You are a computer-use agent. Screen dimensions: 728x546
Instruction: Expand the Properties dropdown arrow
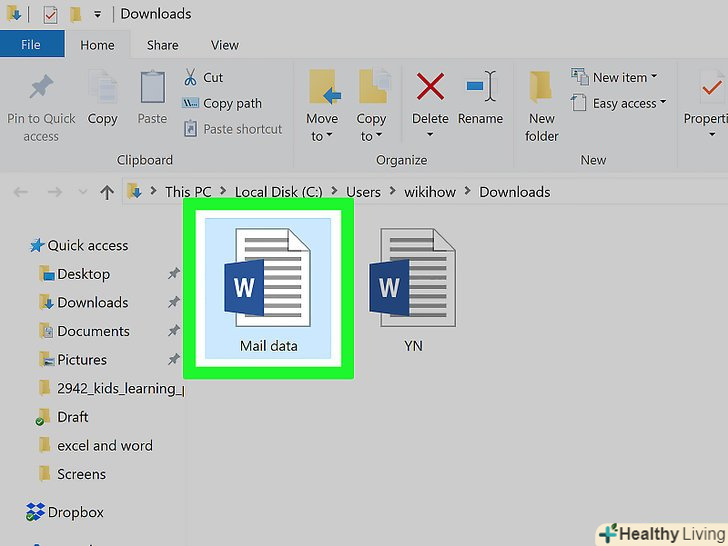(x=712, y=135)
